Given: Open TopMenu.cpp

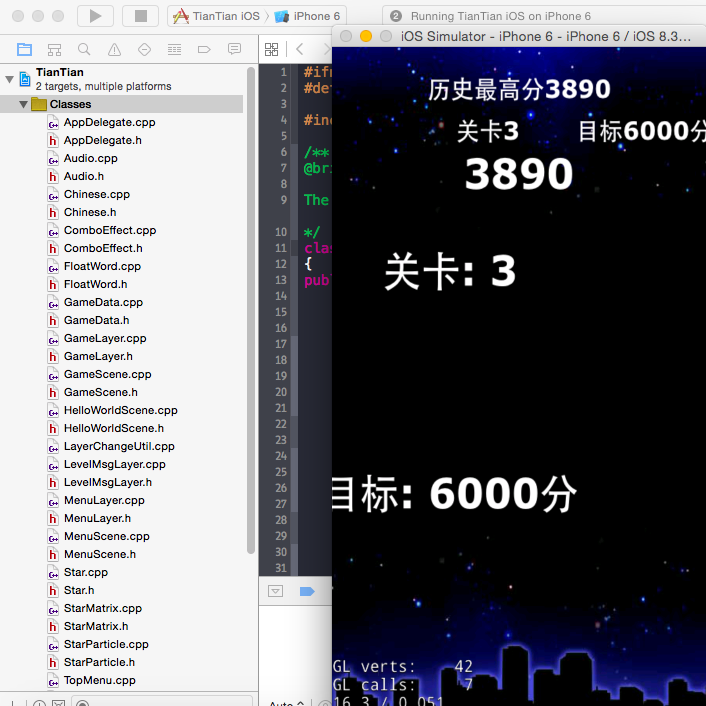Looking at the screenshot, I should tap(100, 681).
